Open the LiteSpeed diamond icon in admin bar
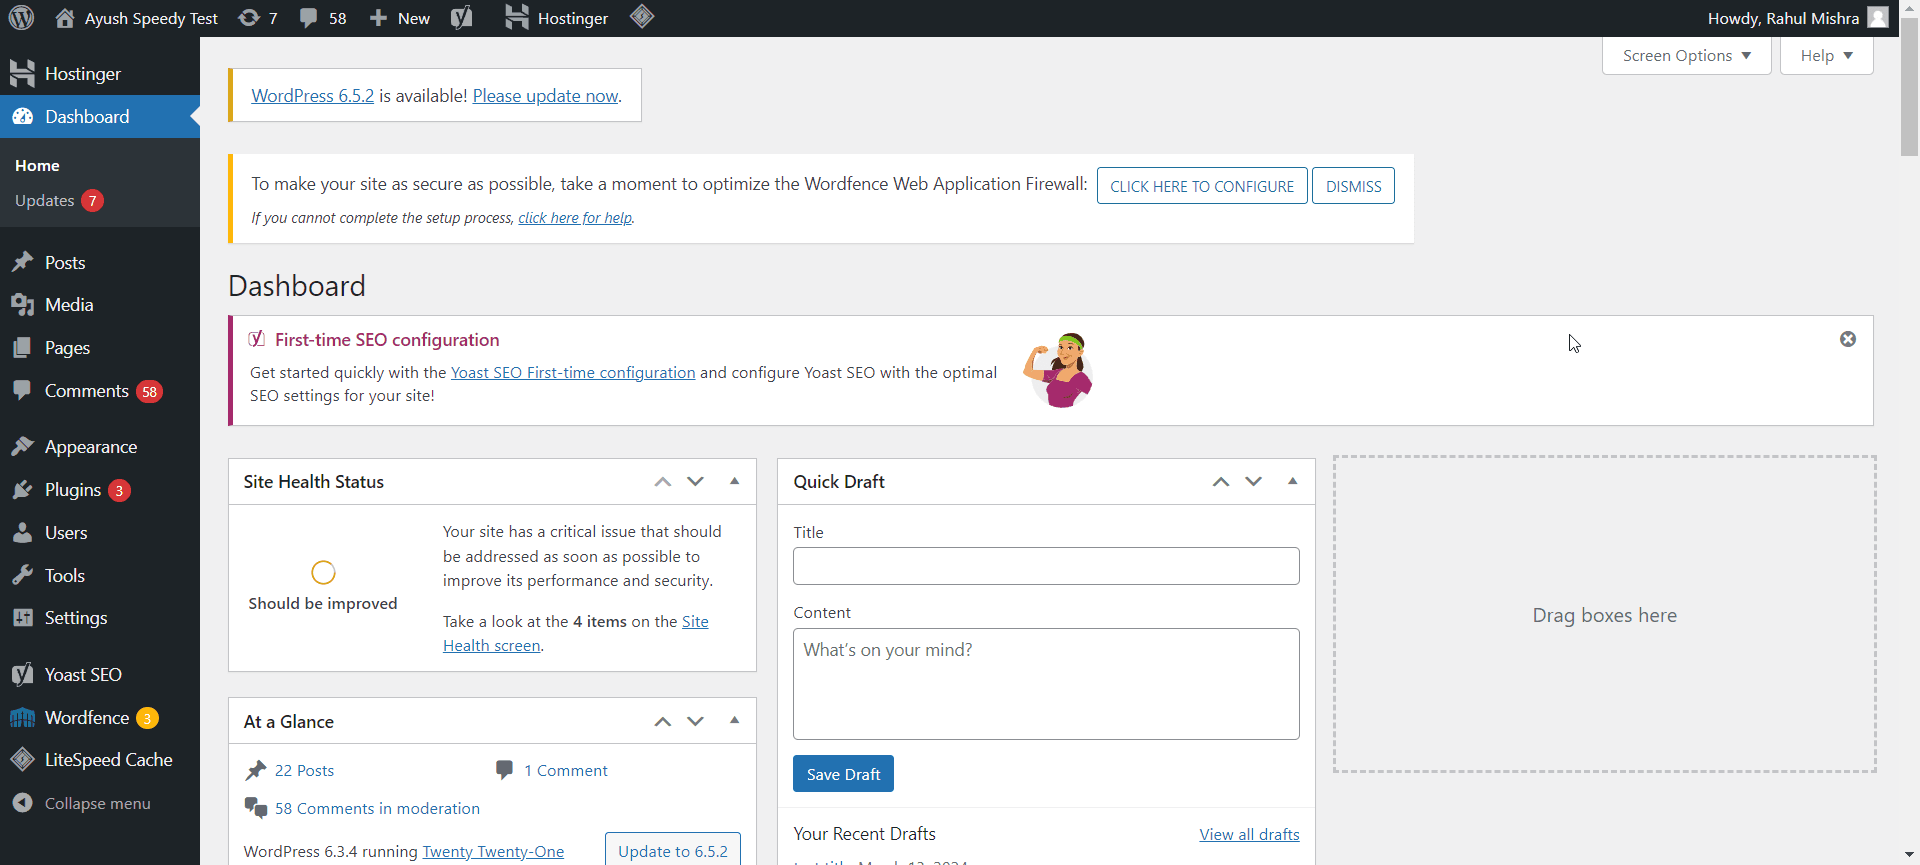Viewport: 1920px width, 865px height. pyautogui.click(x=642, y=17)
